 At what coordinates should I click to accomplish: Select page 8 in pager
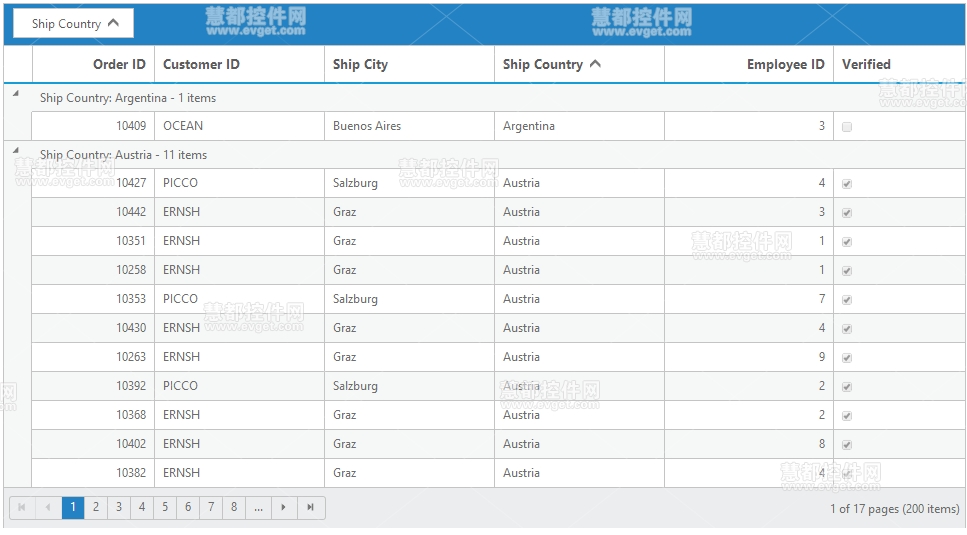[234, 507]
